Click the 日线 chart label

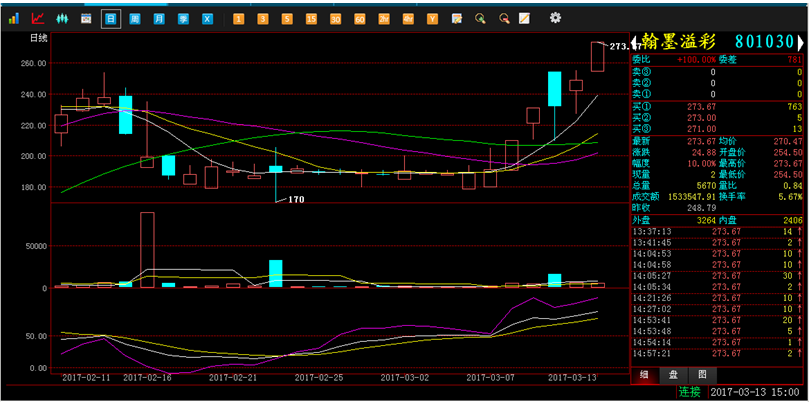coord(39,37)
